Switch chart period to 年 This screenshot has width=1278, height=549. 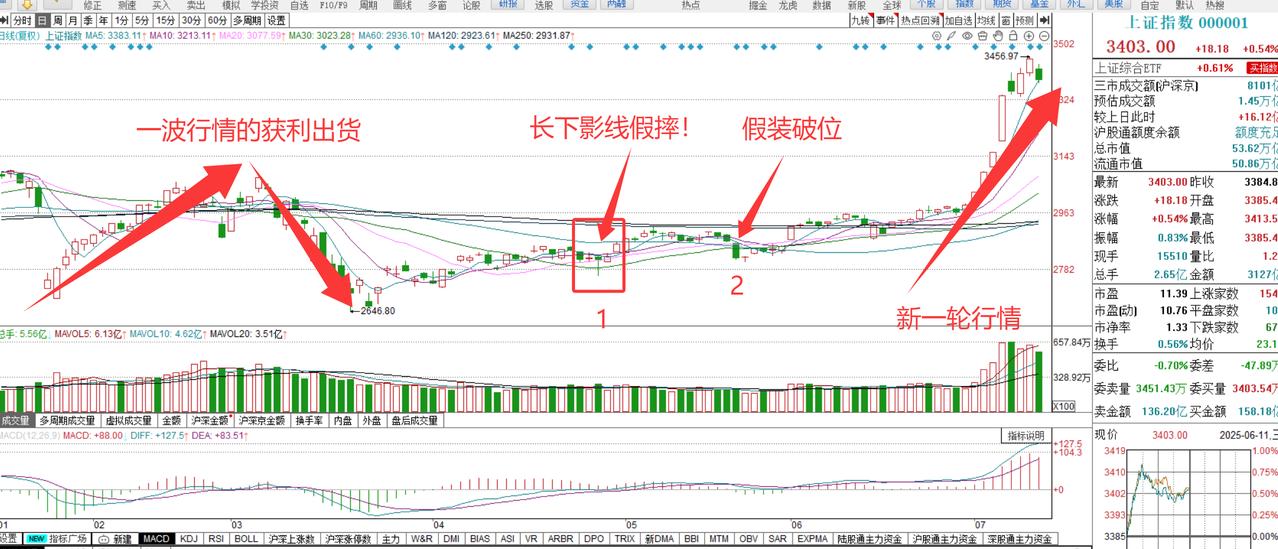[x=103, y=20]
